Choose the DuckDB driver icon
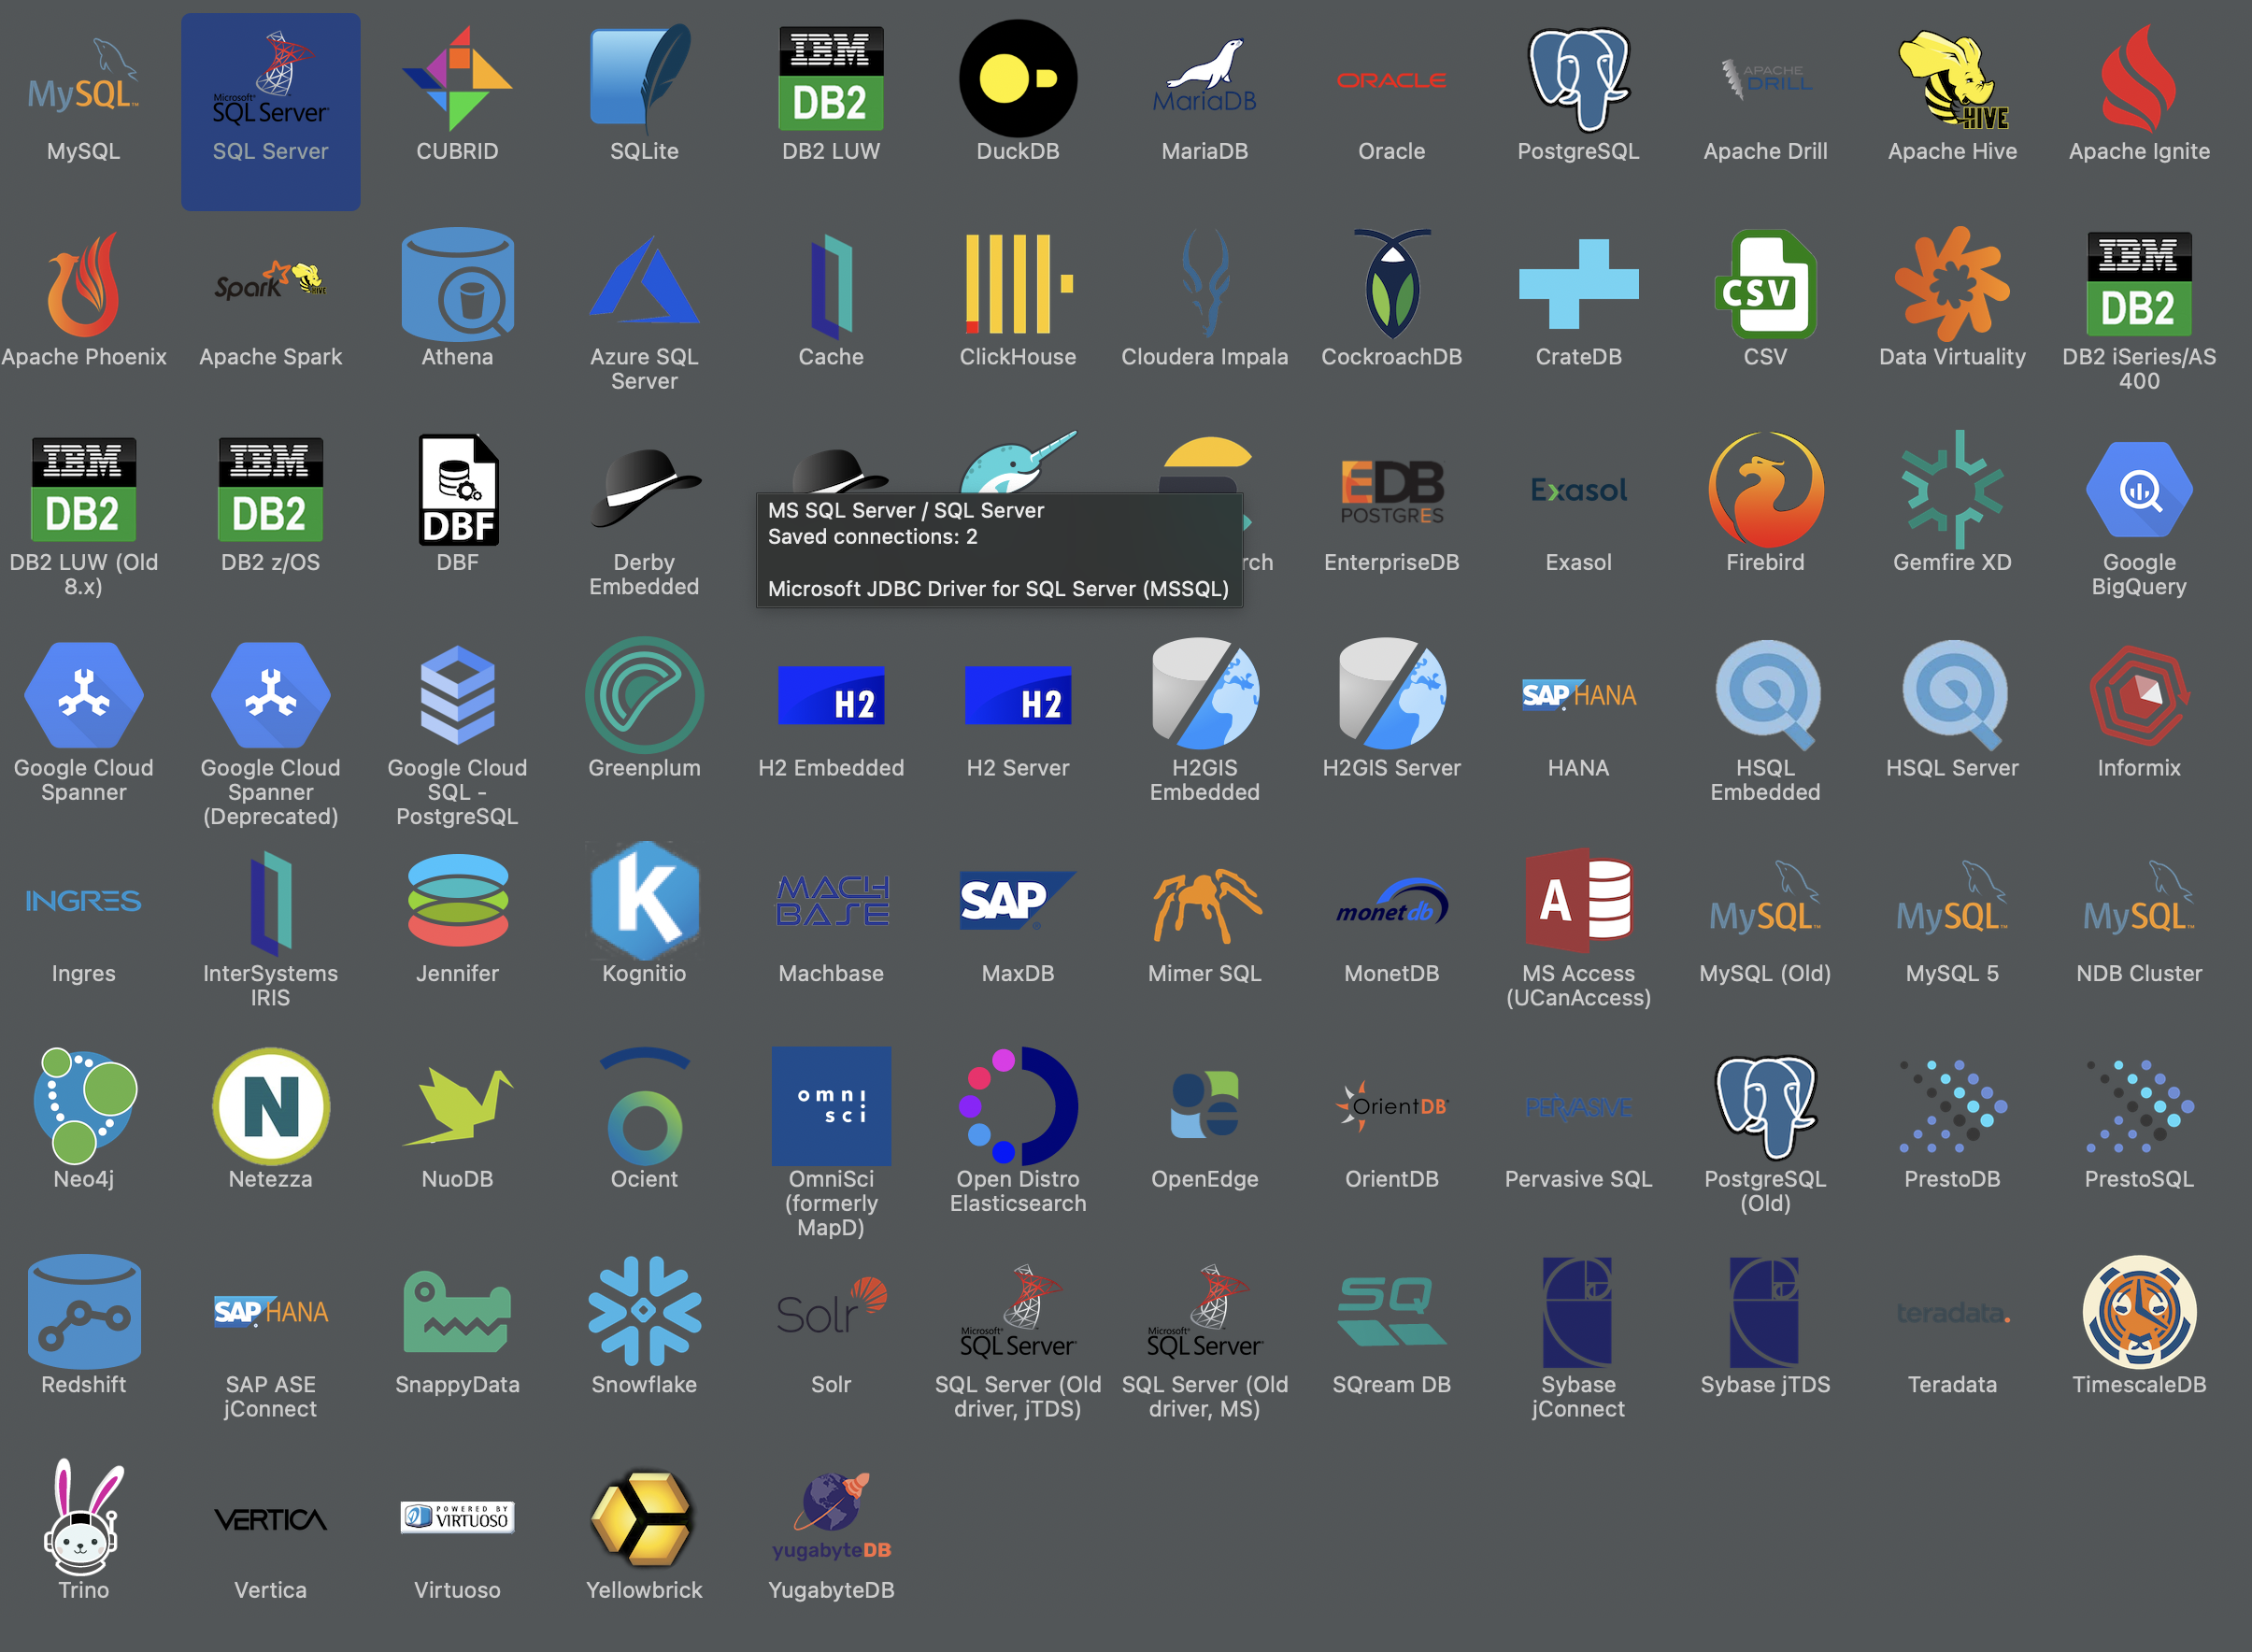 coord(1017,80)
